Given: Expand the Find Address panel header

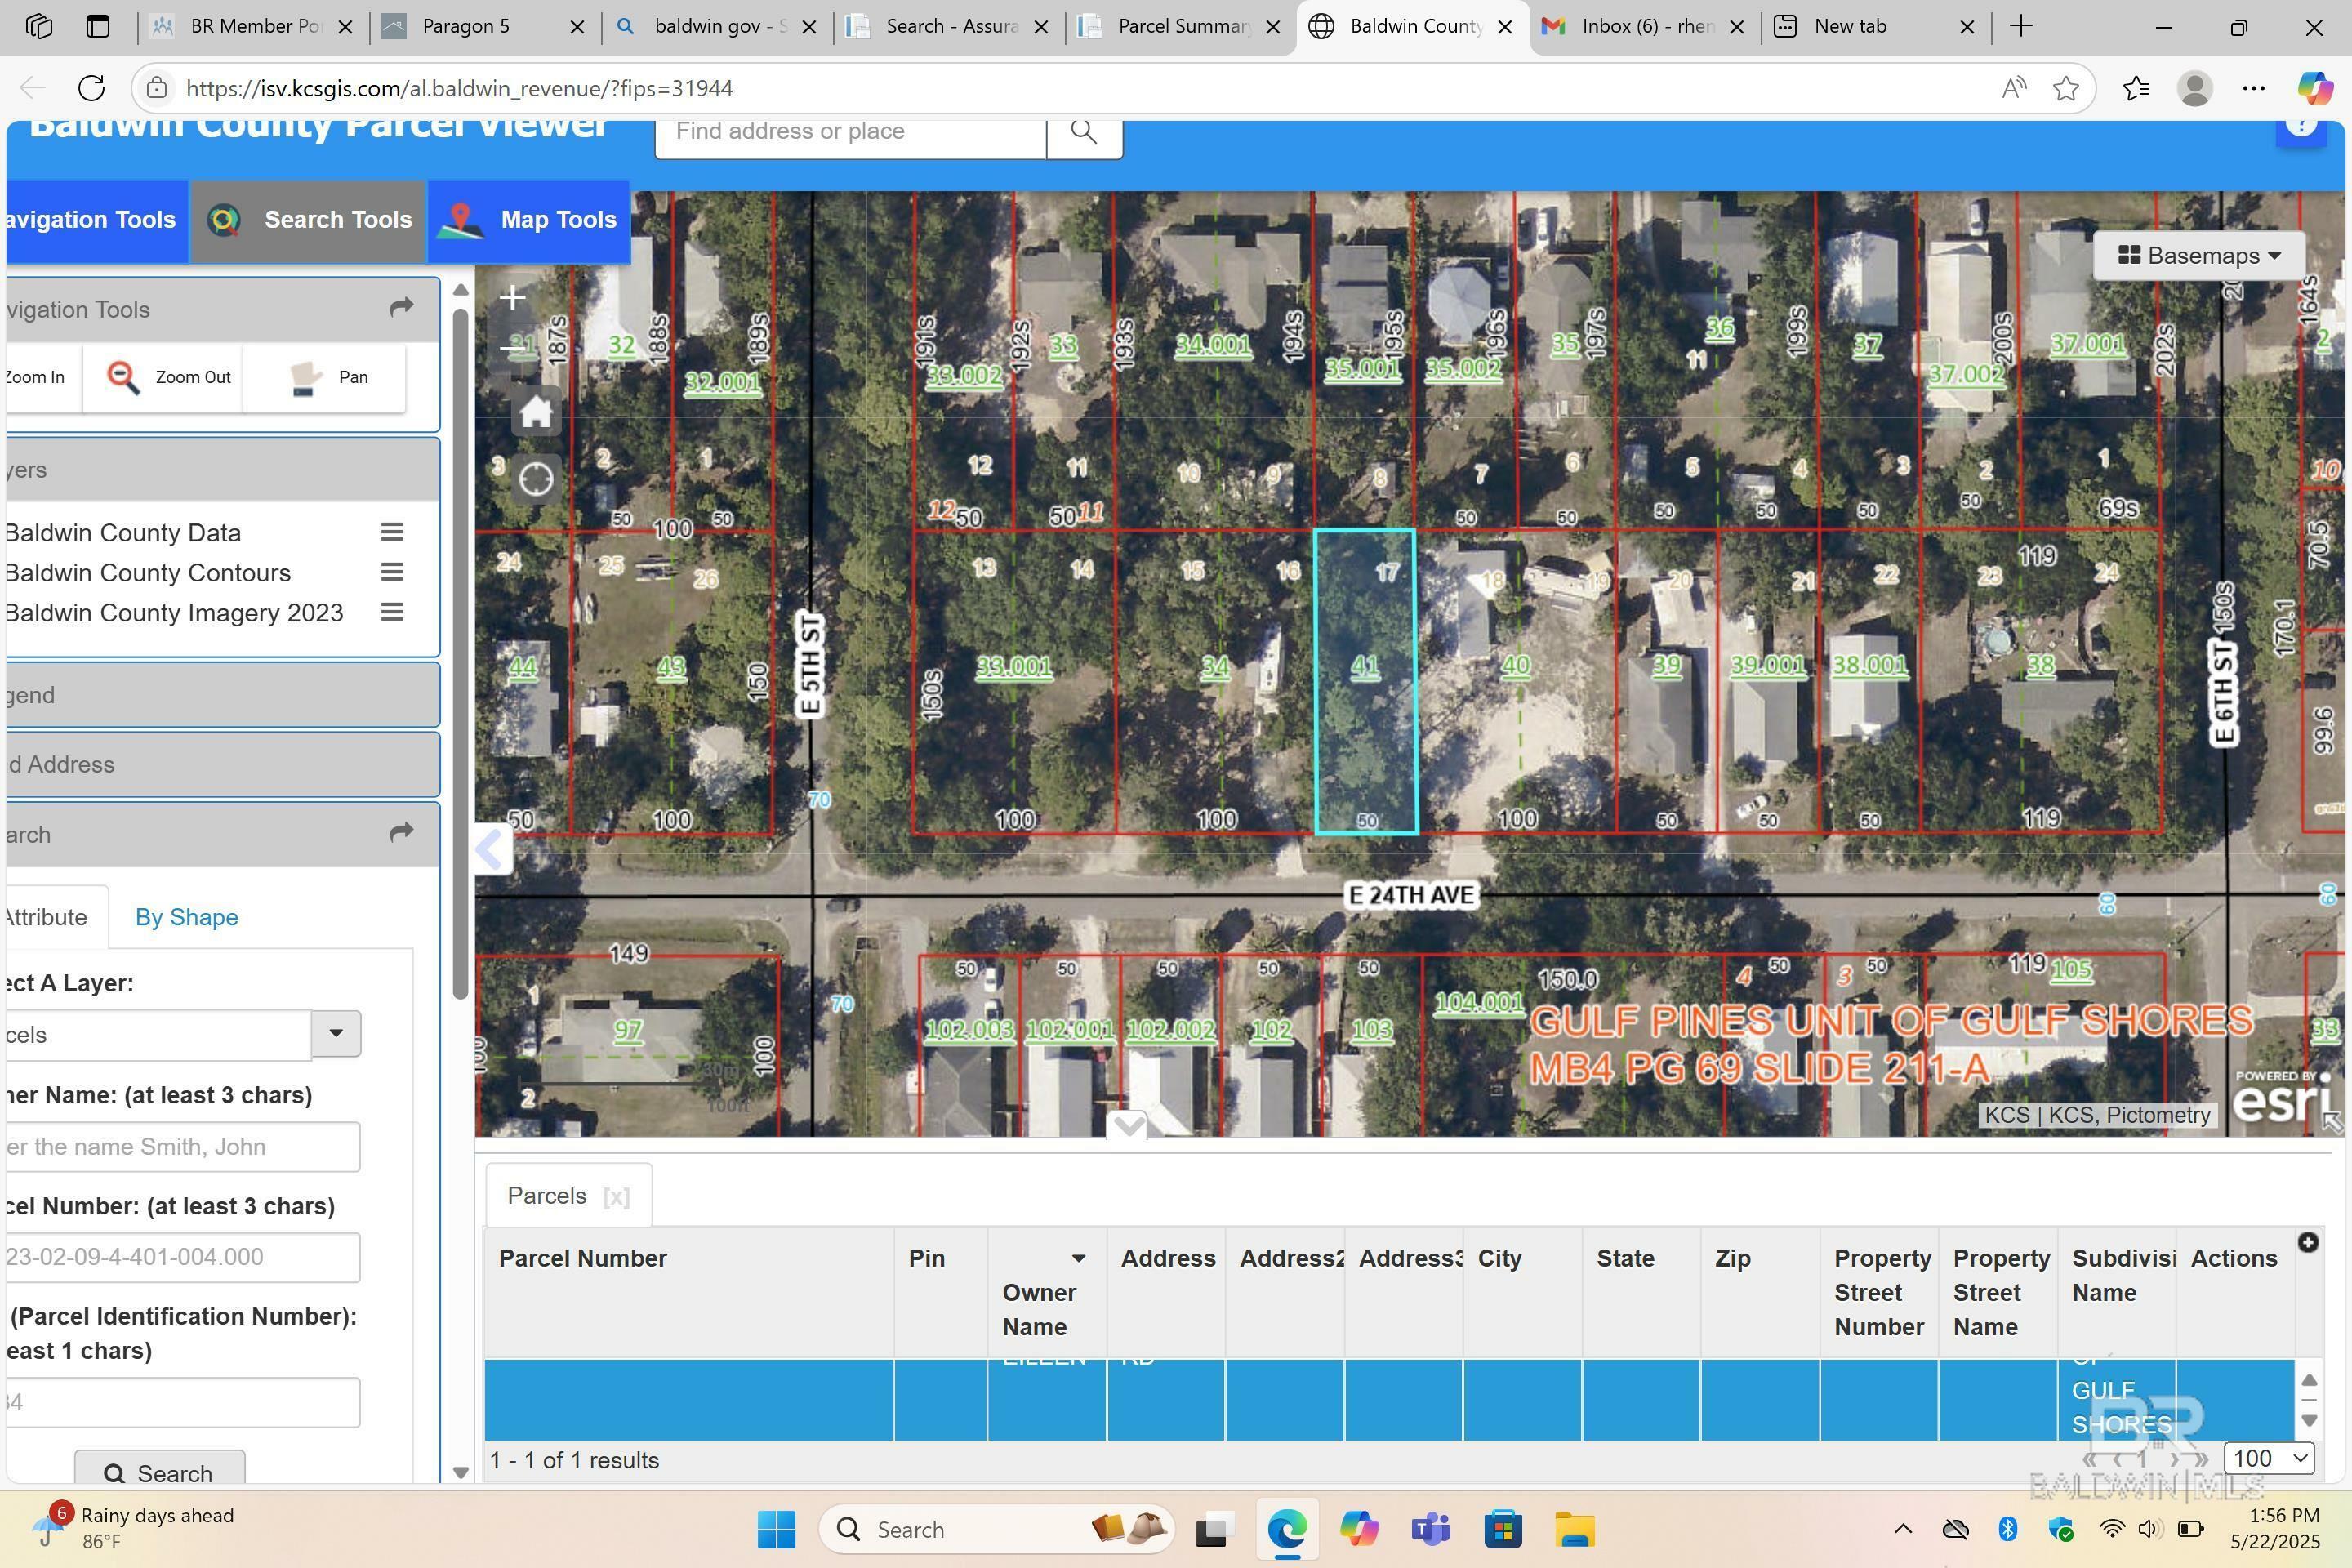Looking at the screenshot, I should tap(222, 764).
